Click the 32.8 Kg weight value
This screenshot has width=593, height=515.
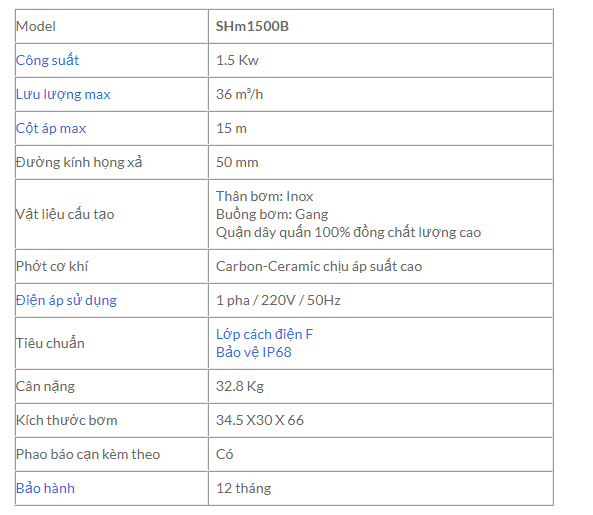click(240, 386)
